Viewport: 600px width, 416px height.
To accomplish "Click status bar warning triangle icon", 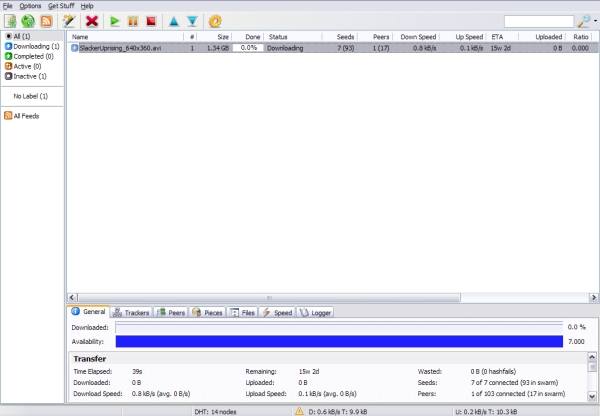I will click(299, 411).
